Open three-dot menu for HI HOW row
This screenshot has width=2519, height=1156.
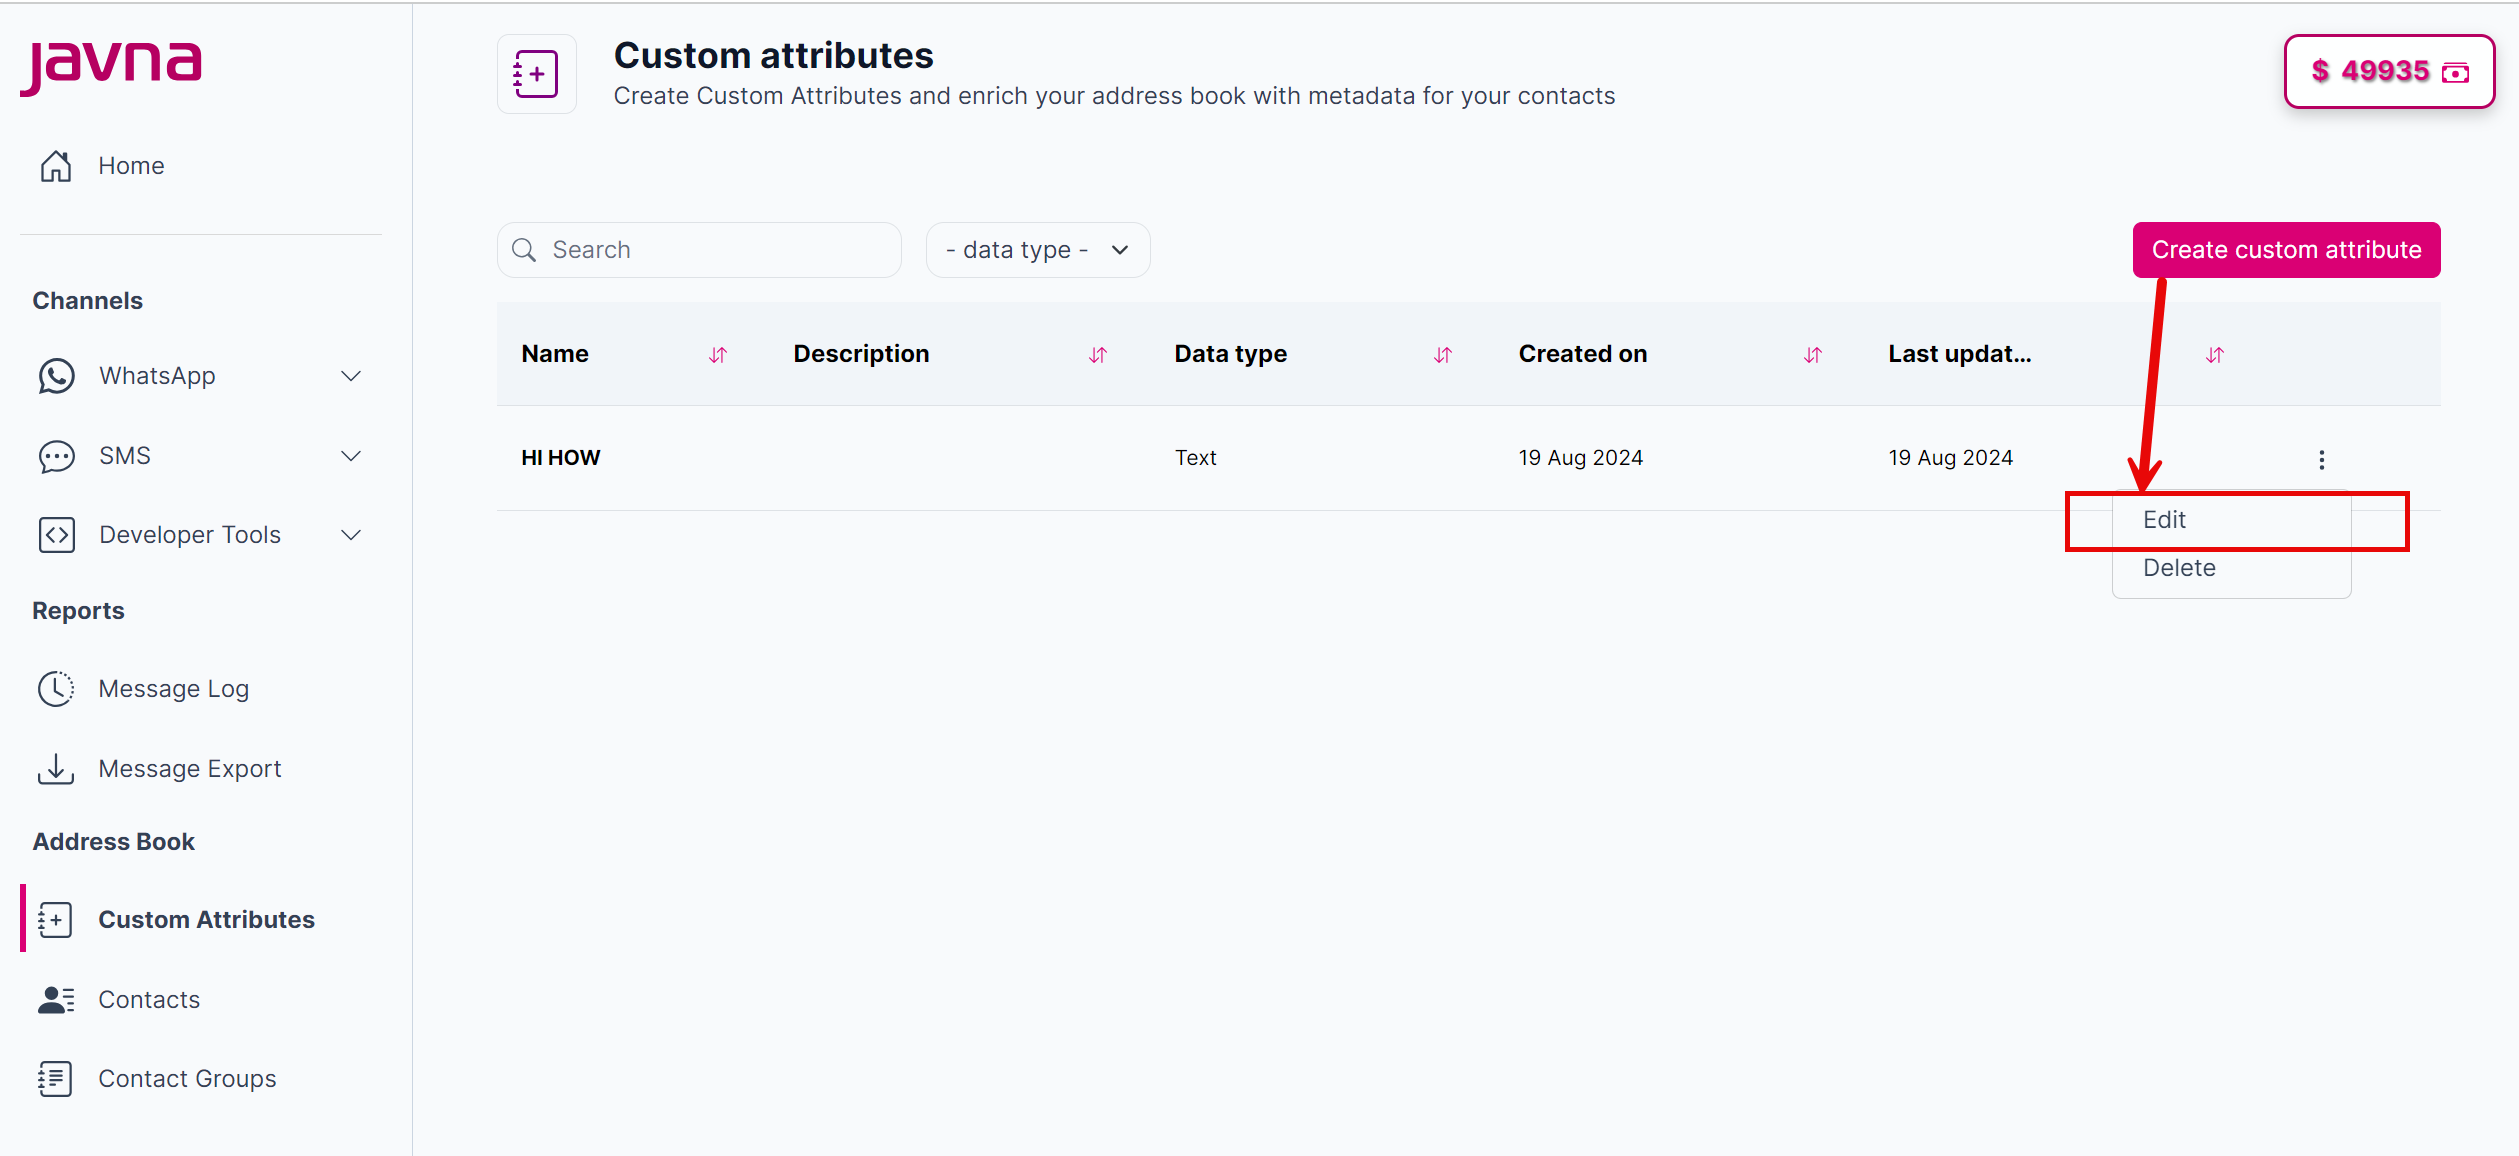pos(2321,459)
